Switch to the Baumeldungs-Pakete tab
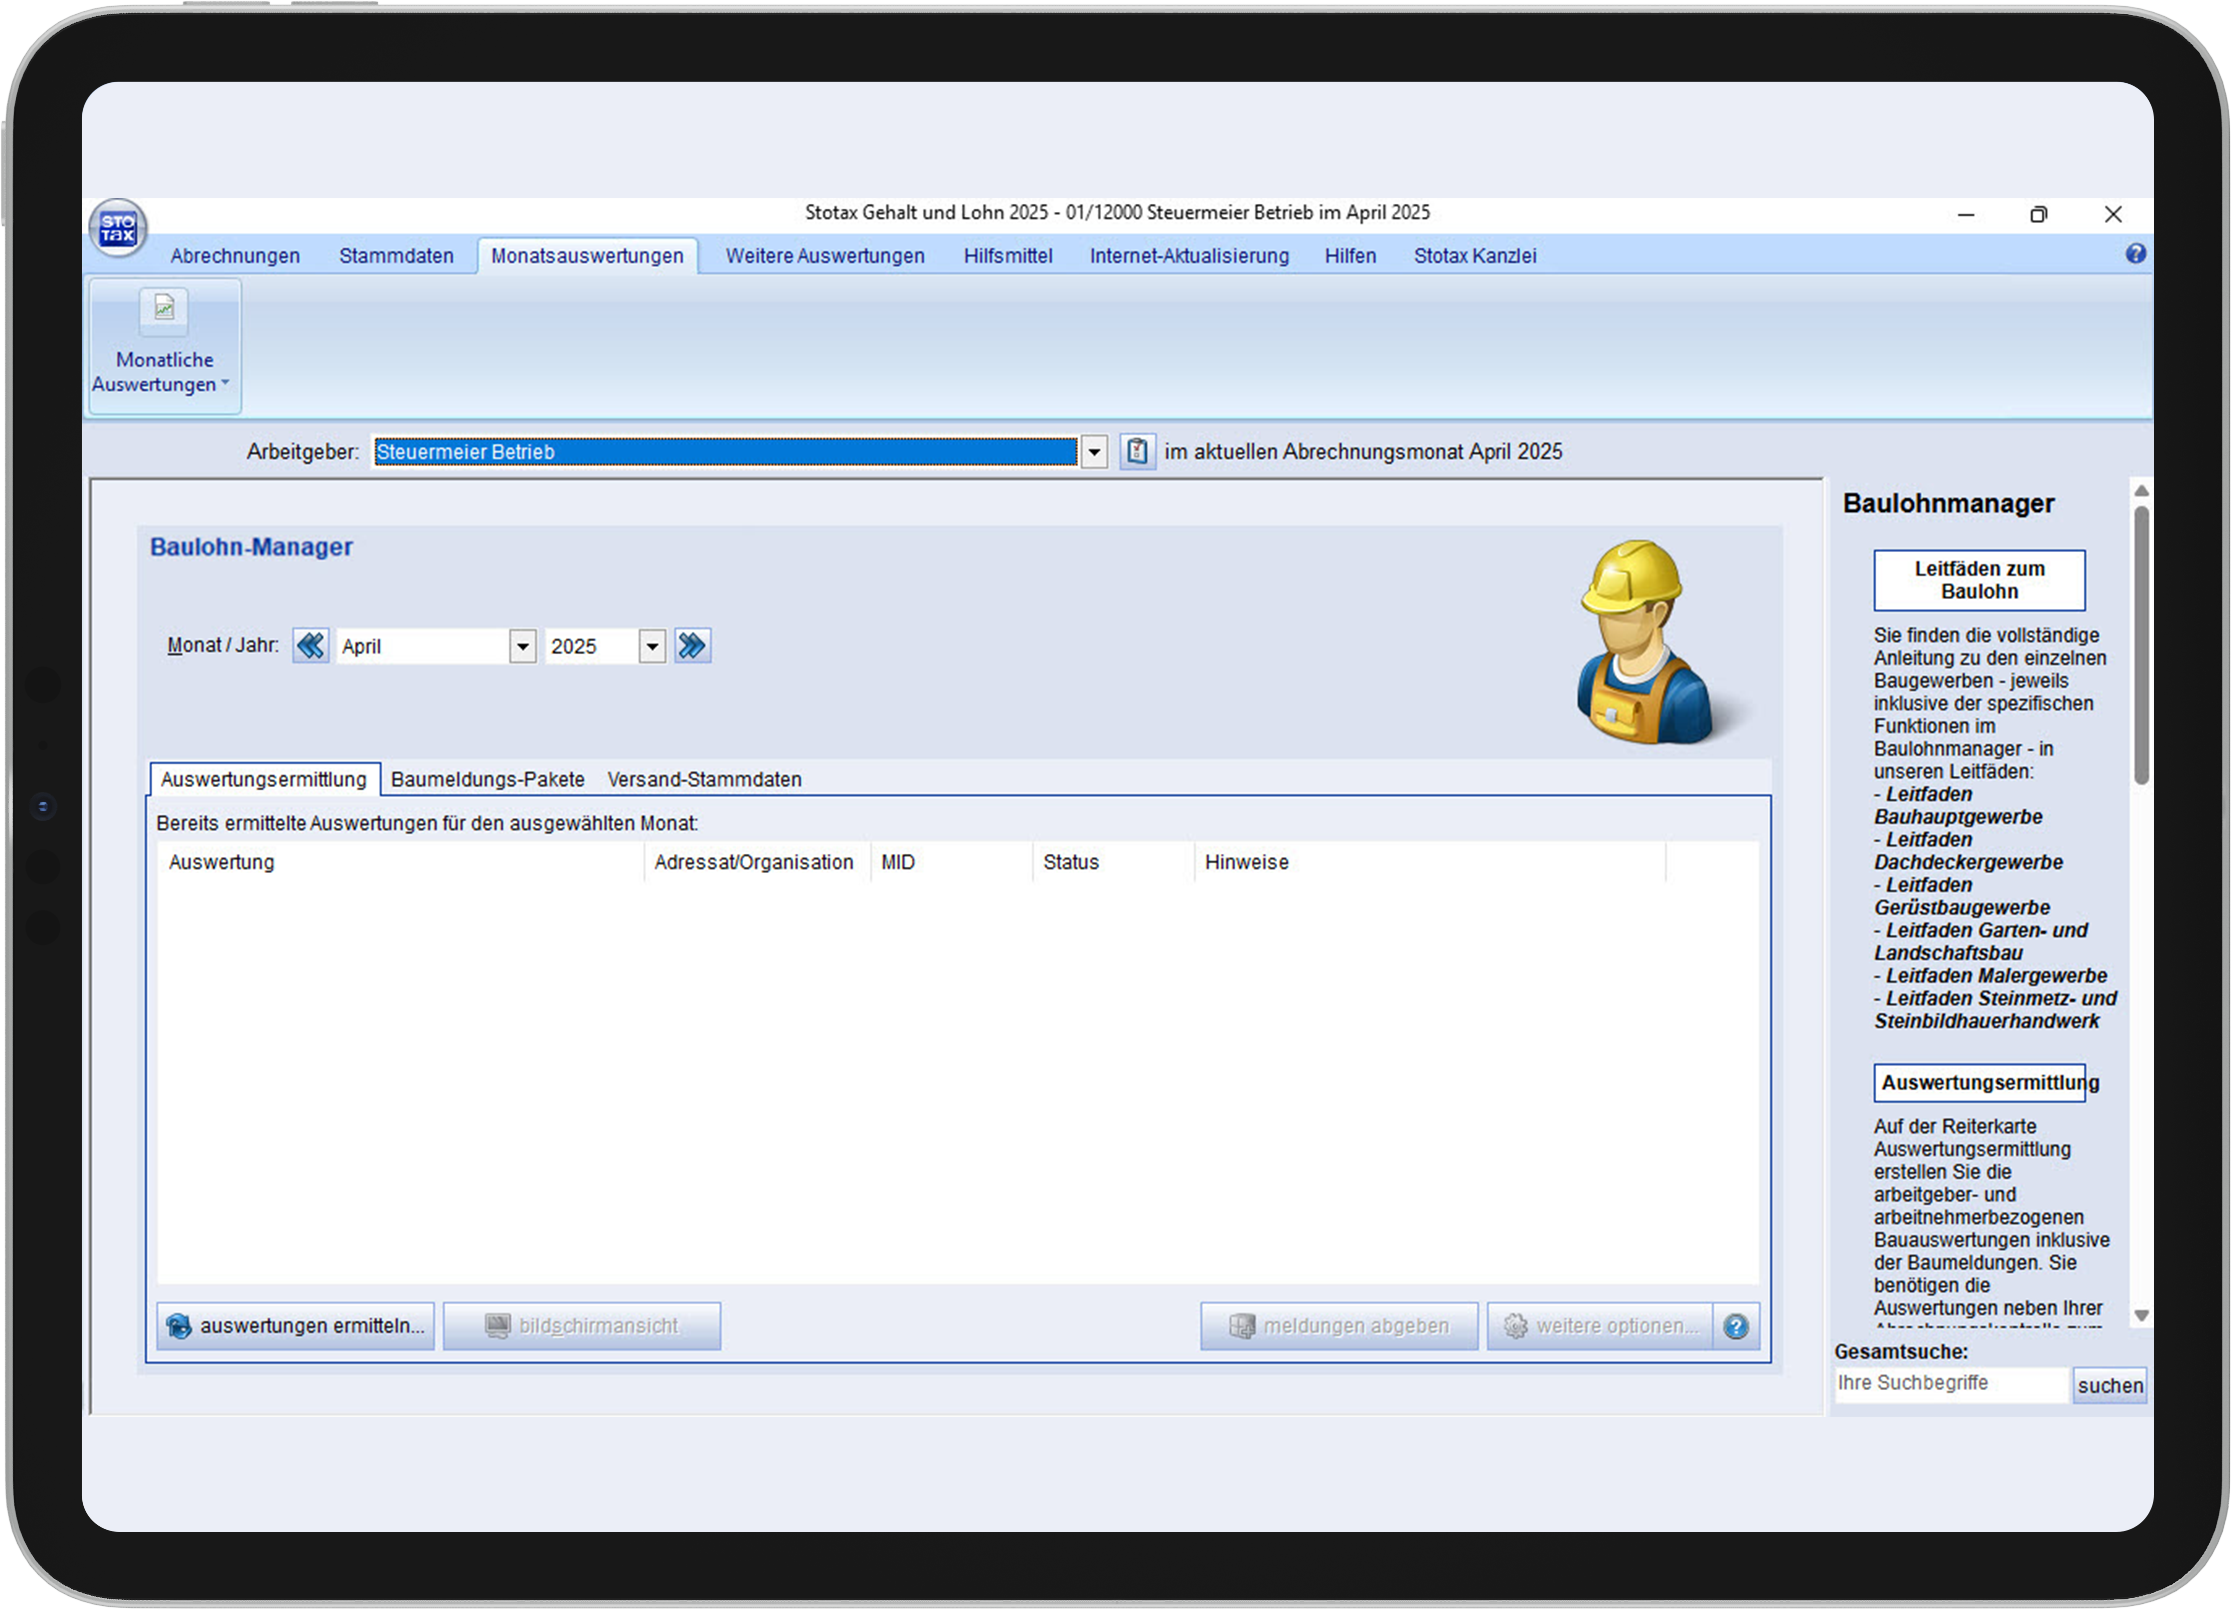Viewport: 2231px width, 1610px height. click(x=488, y=779)
